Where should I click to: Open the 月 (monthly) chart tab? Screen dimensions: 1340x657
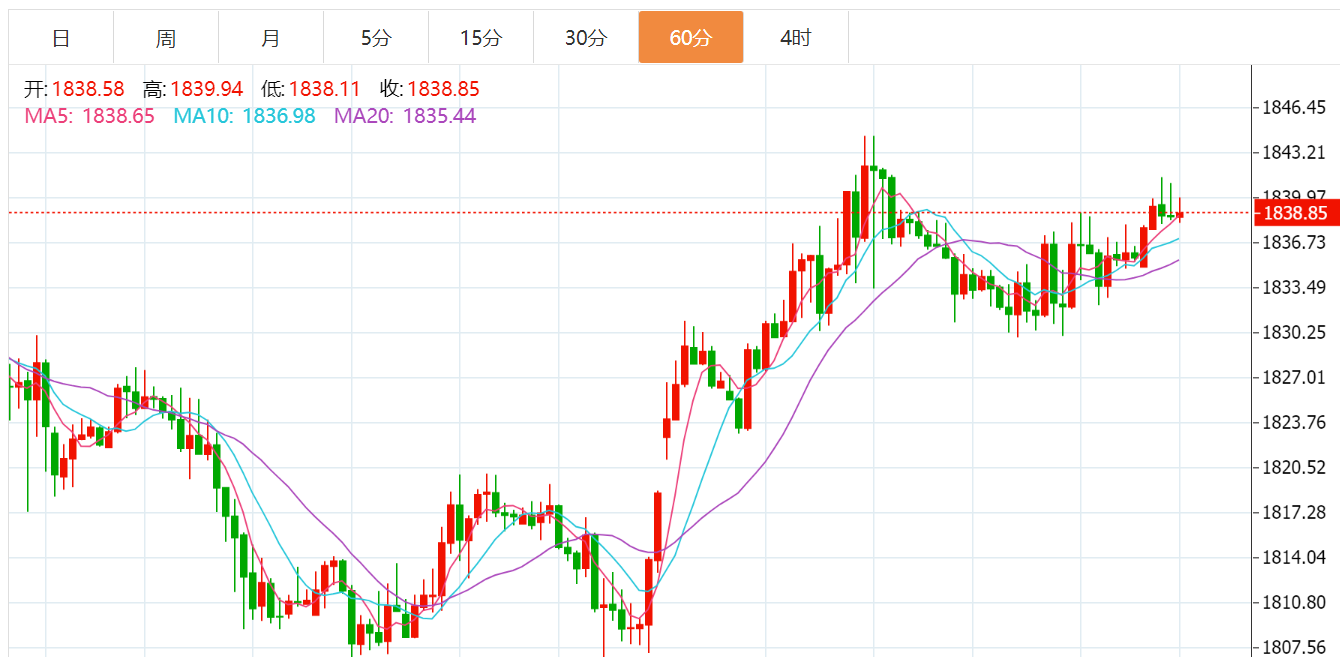tap(271, 38)
